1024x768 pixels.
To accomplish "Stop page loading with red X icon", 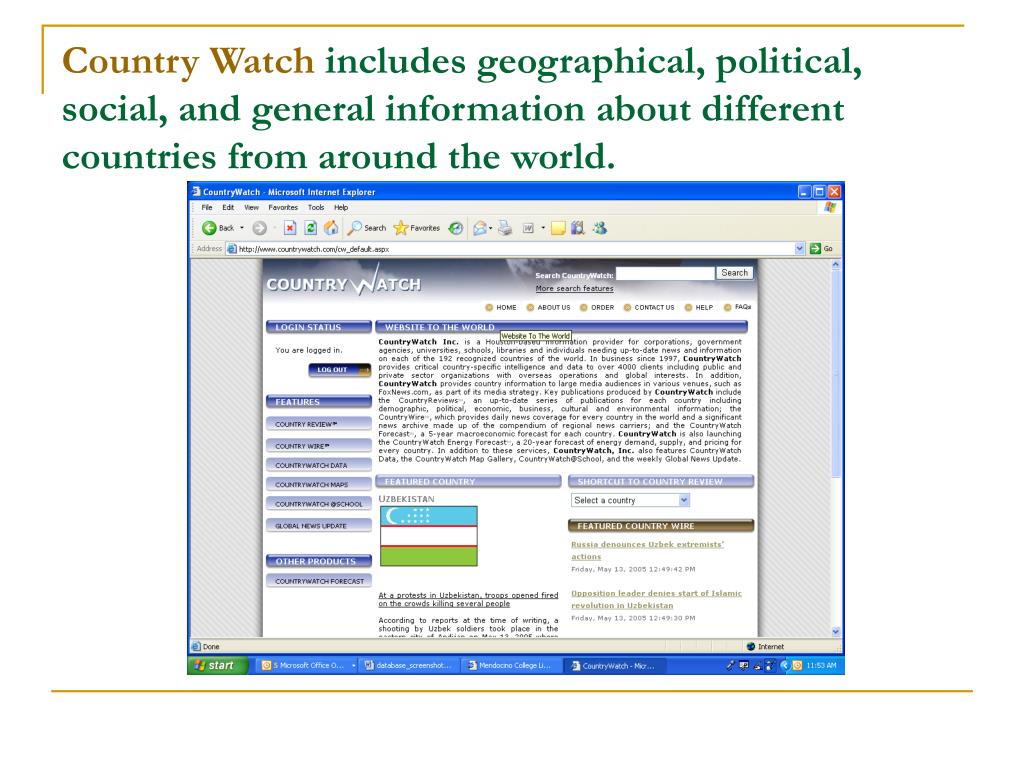I will [x=290, y=228].
